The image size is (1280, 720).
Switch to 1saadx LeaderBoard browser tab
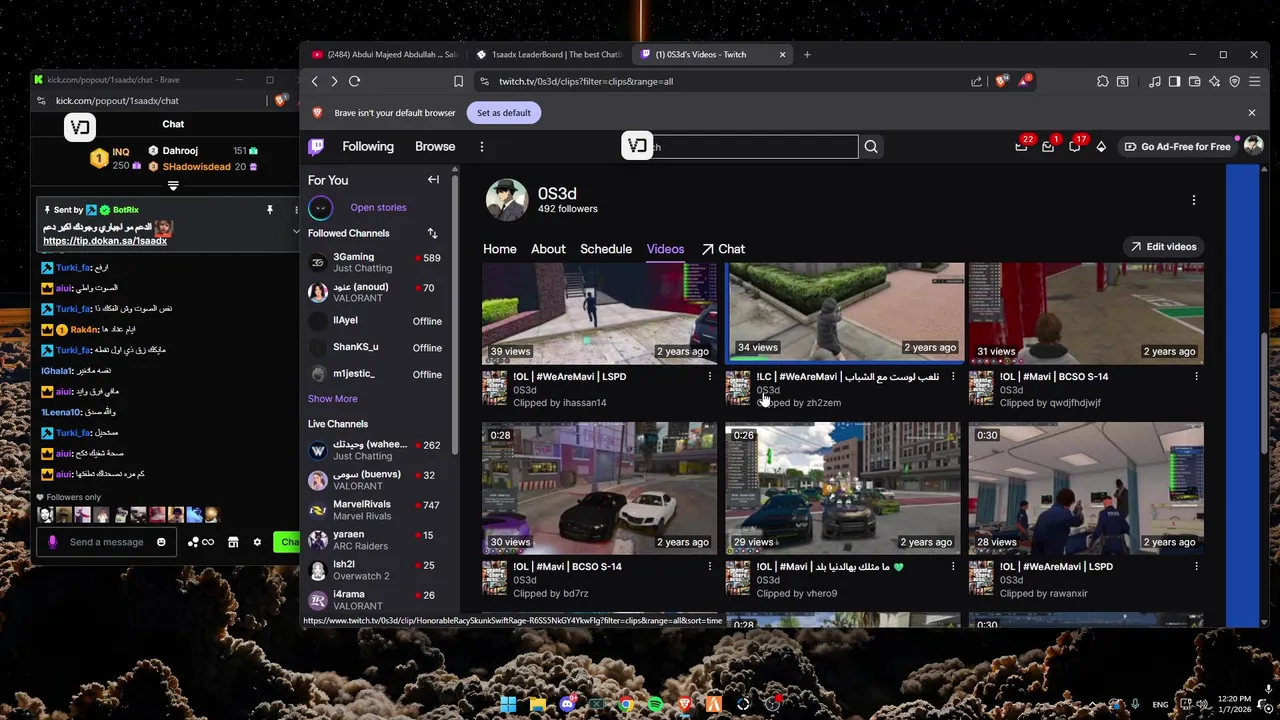coord(549,54)
